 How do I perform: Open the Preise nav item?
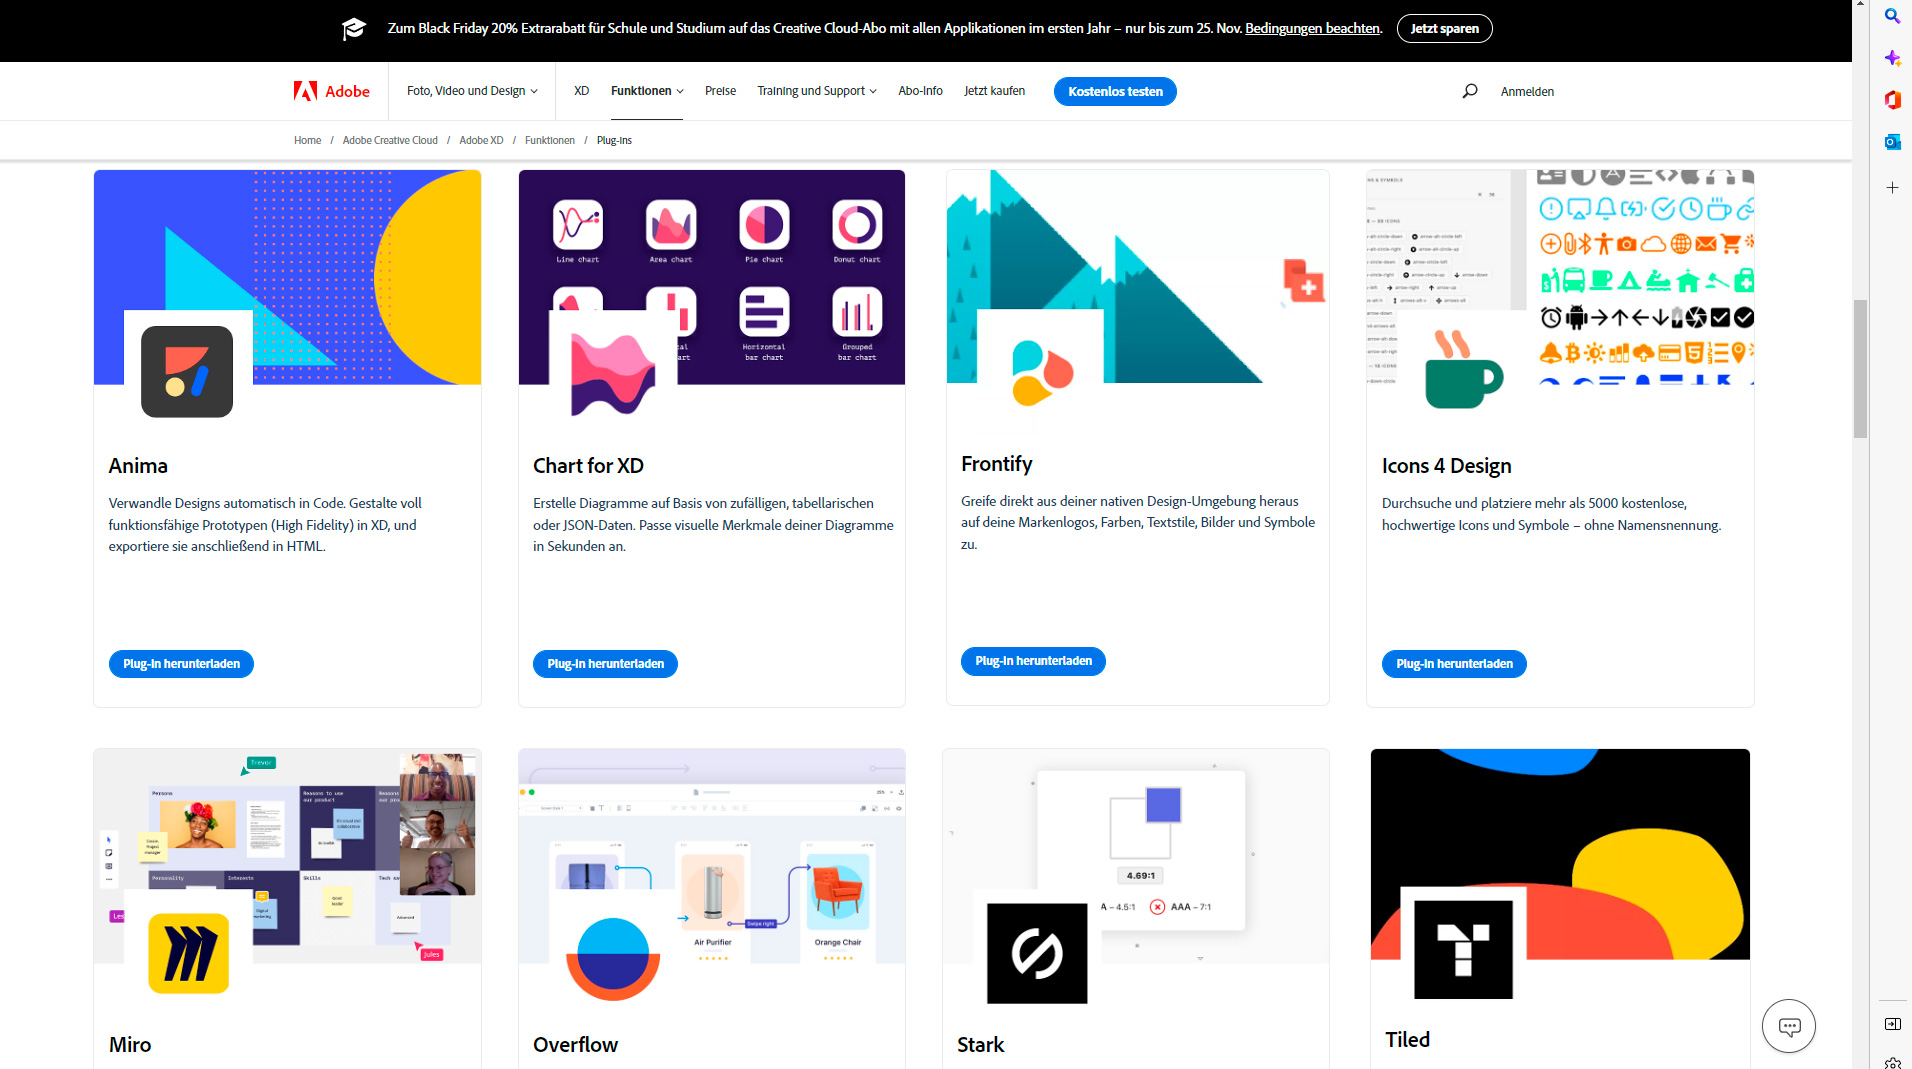point(720,91)
